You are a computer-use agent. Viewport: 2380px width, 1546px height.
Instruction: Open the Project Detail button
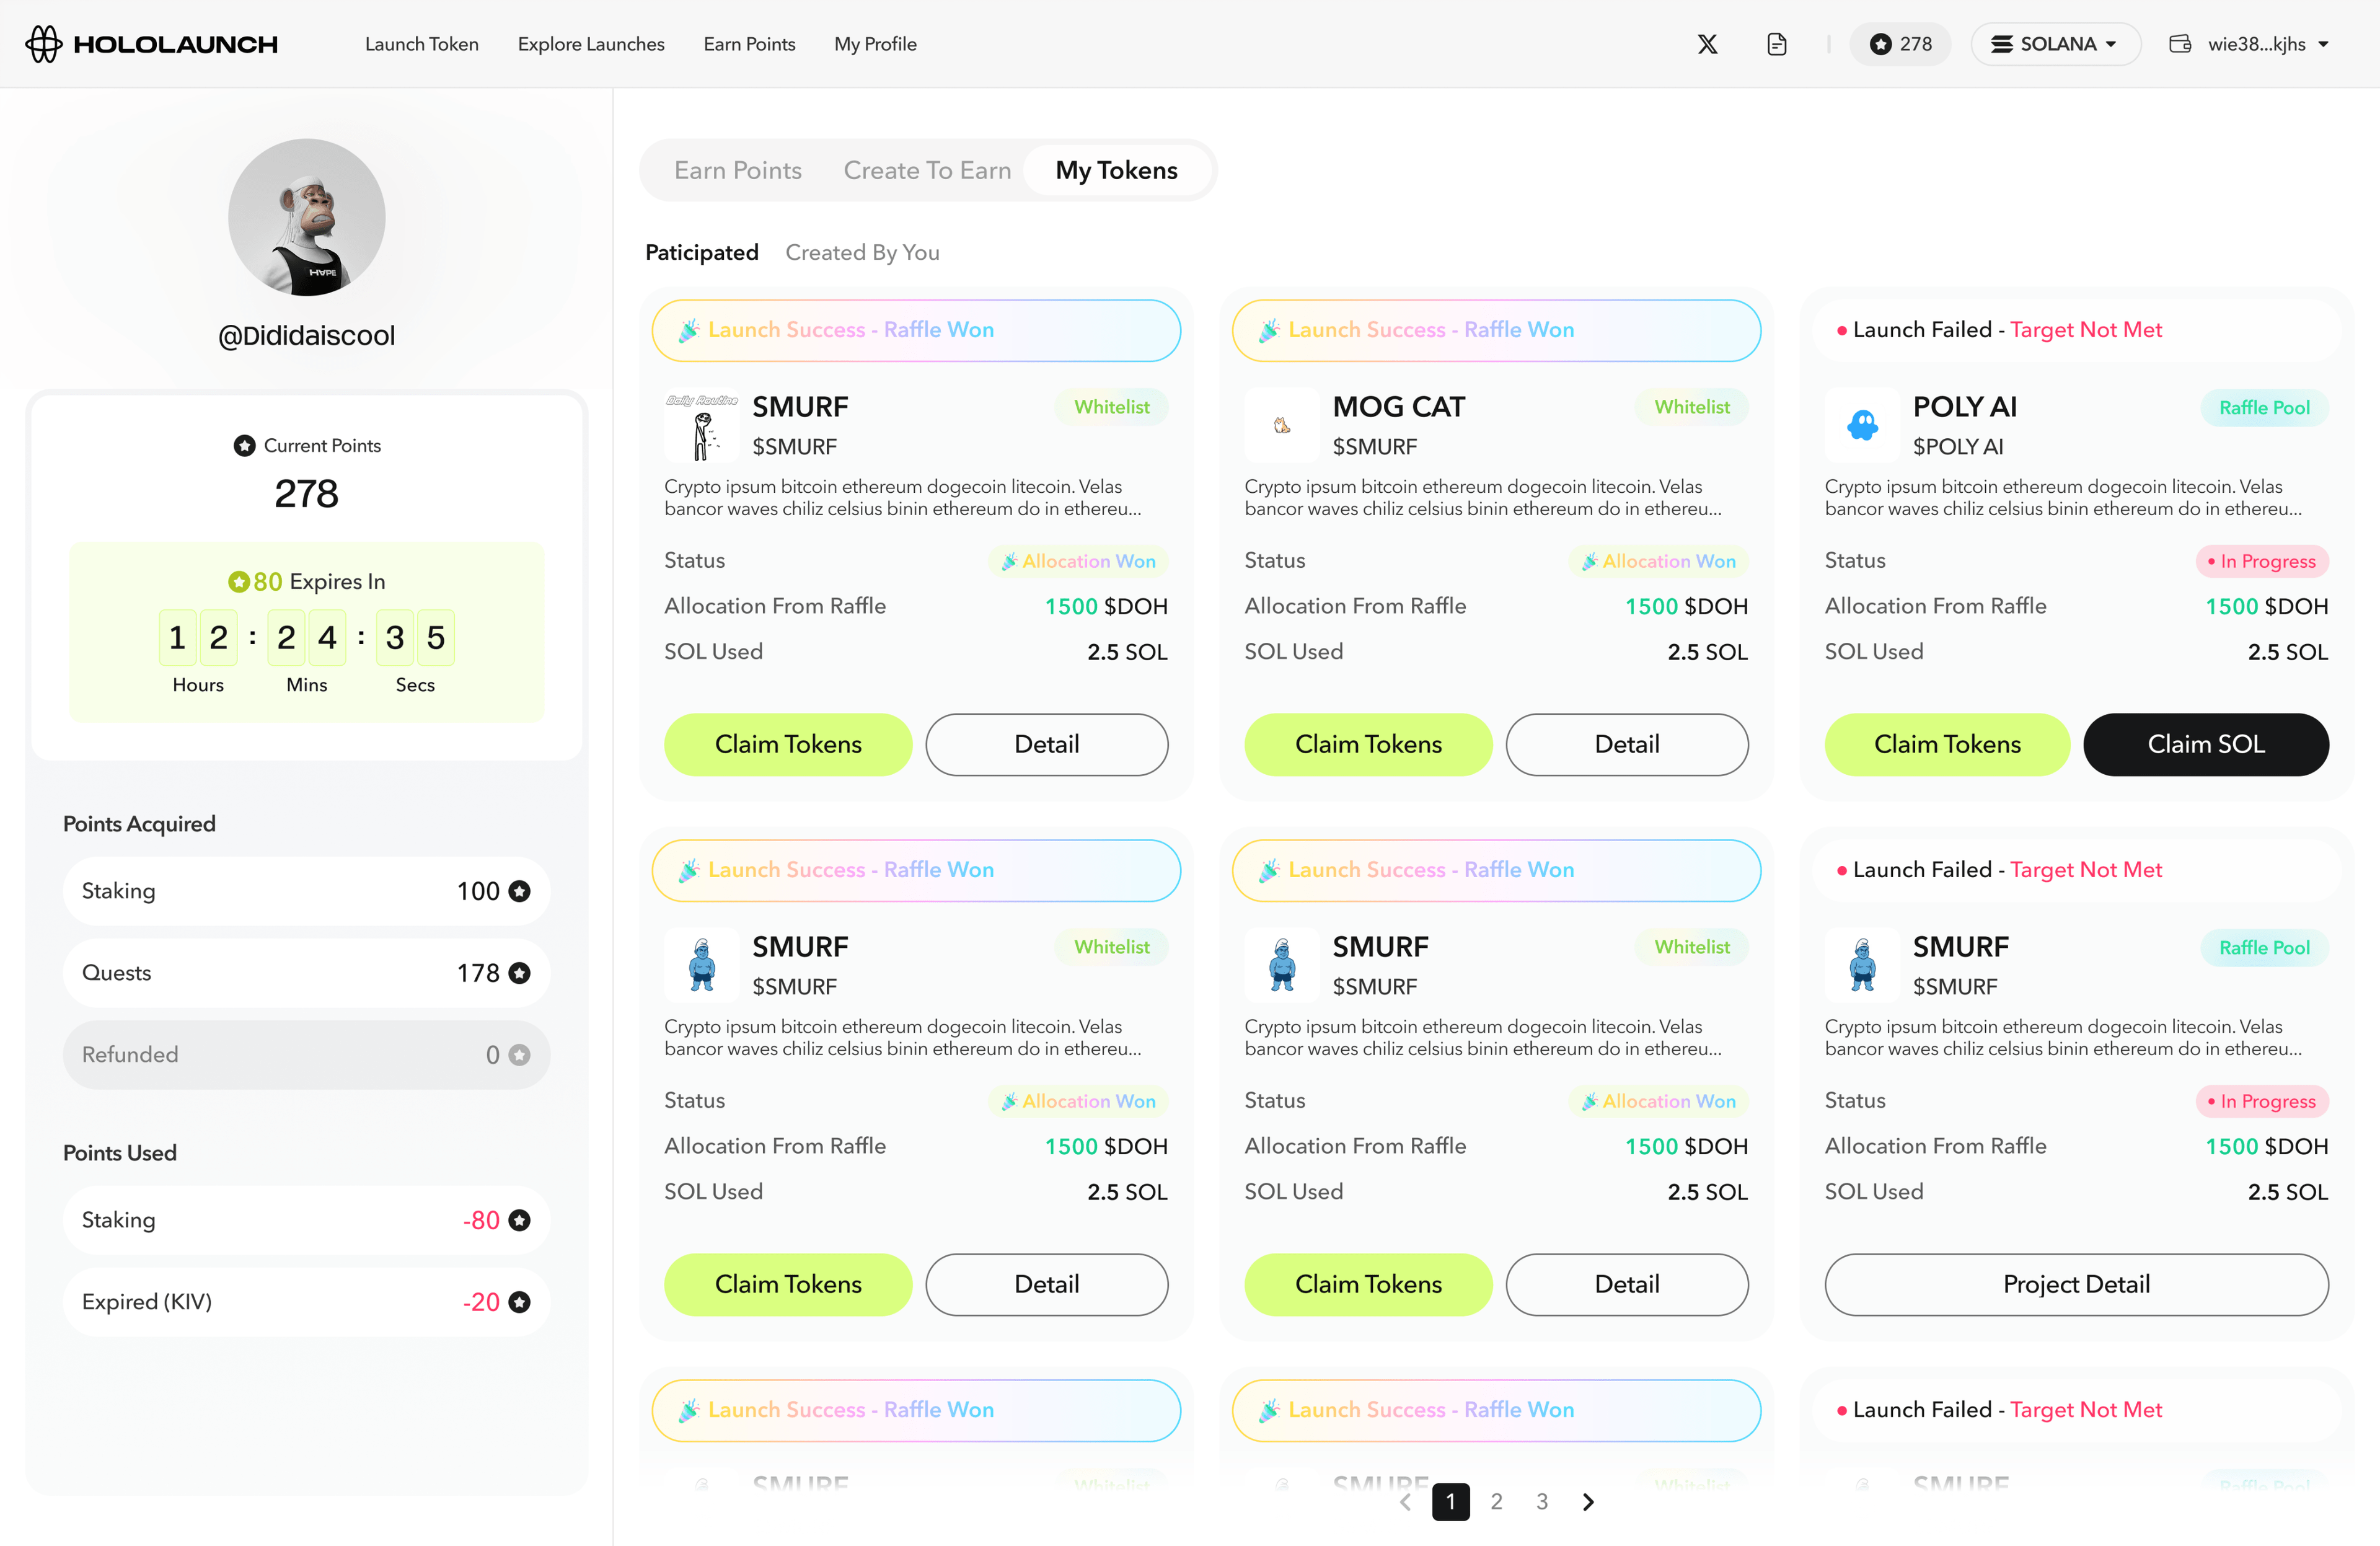click(x=2076, y=1284)
